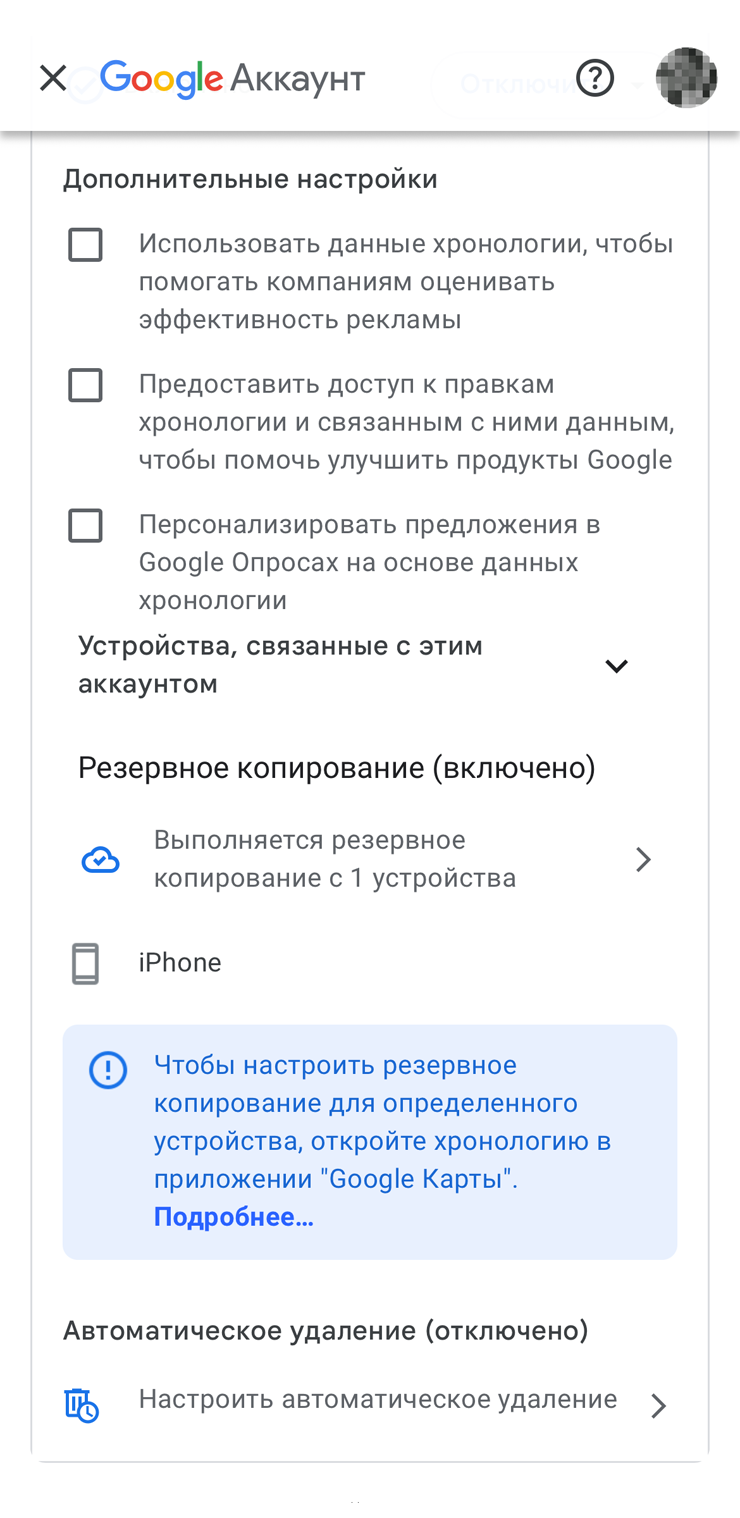740x1518 pixels.
Task: Select the iPhone device entry
Action: (x=180, y=963)
